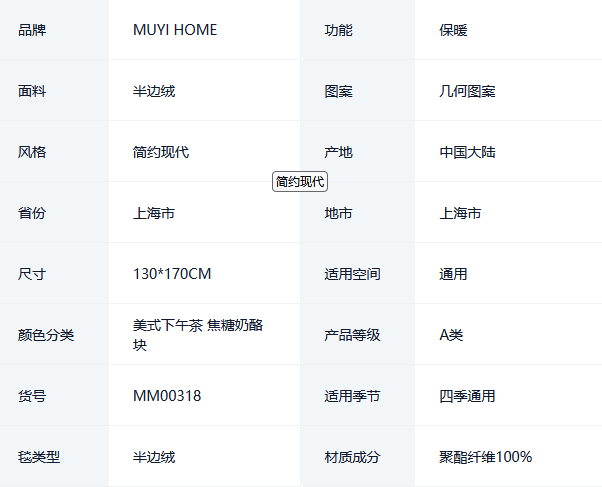Select the 材质成分 label cell
Image resolution: width=602 pixels, height=487 pixels.
(x=352, y=457)
